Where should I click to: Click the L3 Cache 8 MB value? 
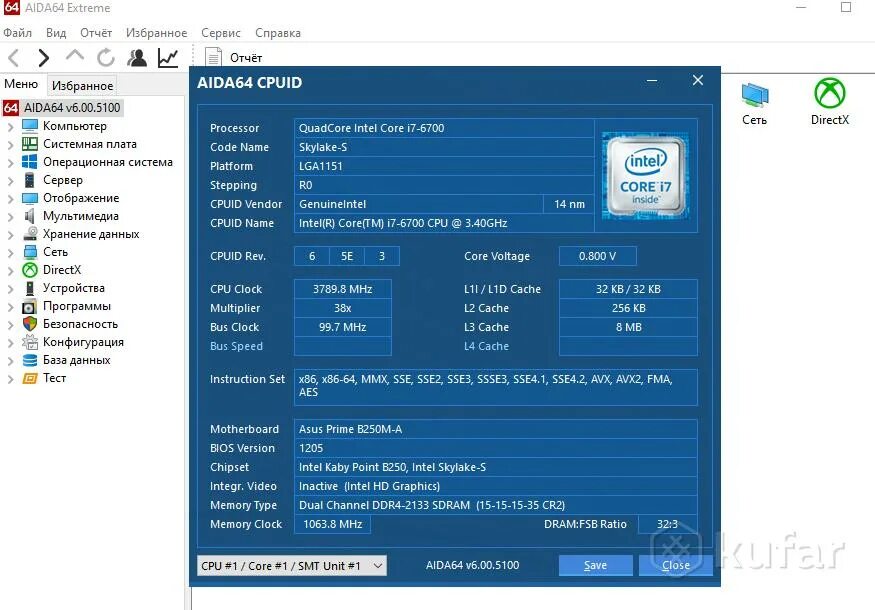tap(628, 326)
